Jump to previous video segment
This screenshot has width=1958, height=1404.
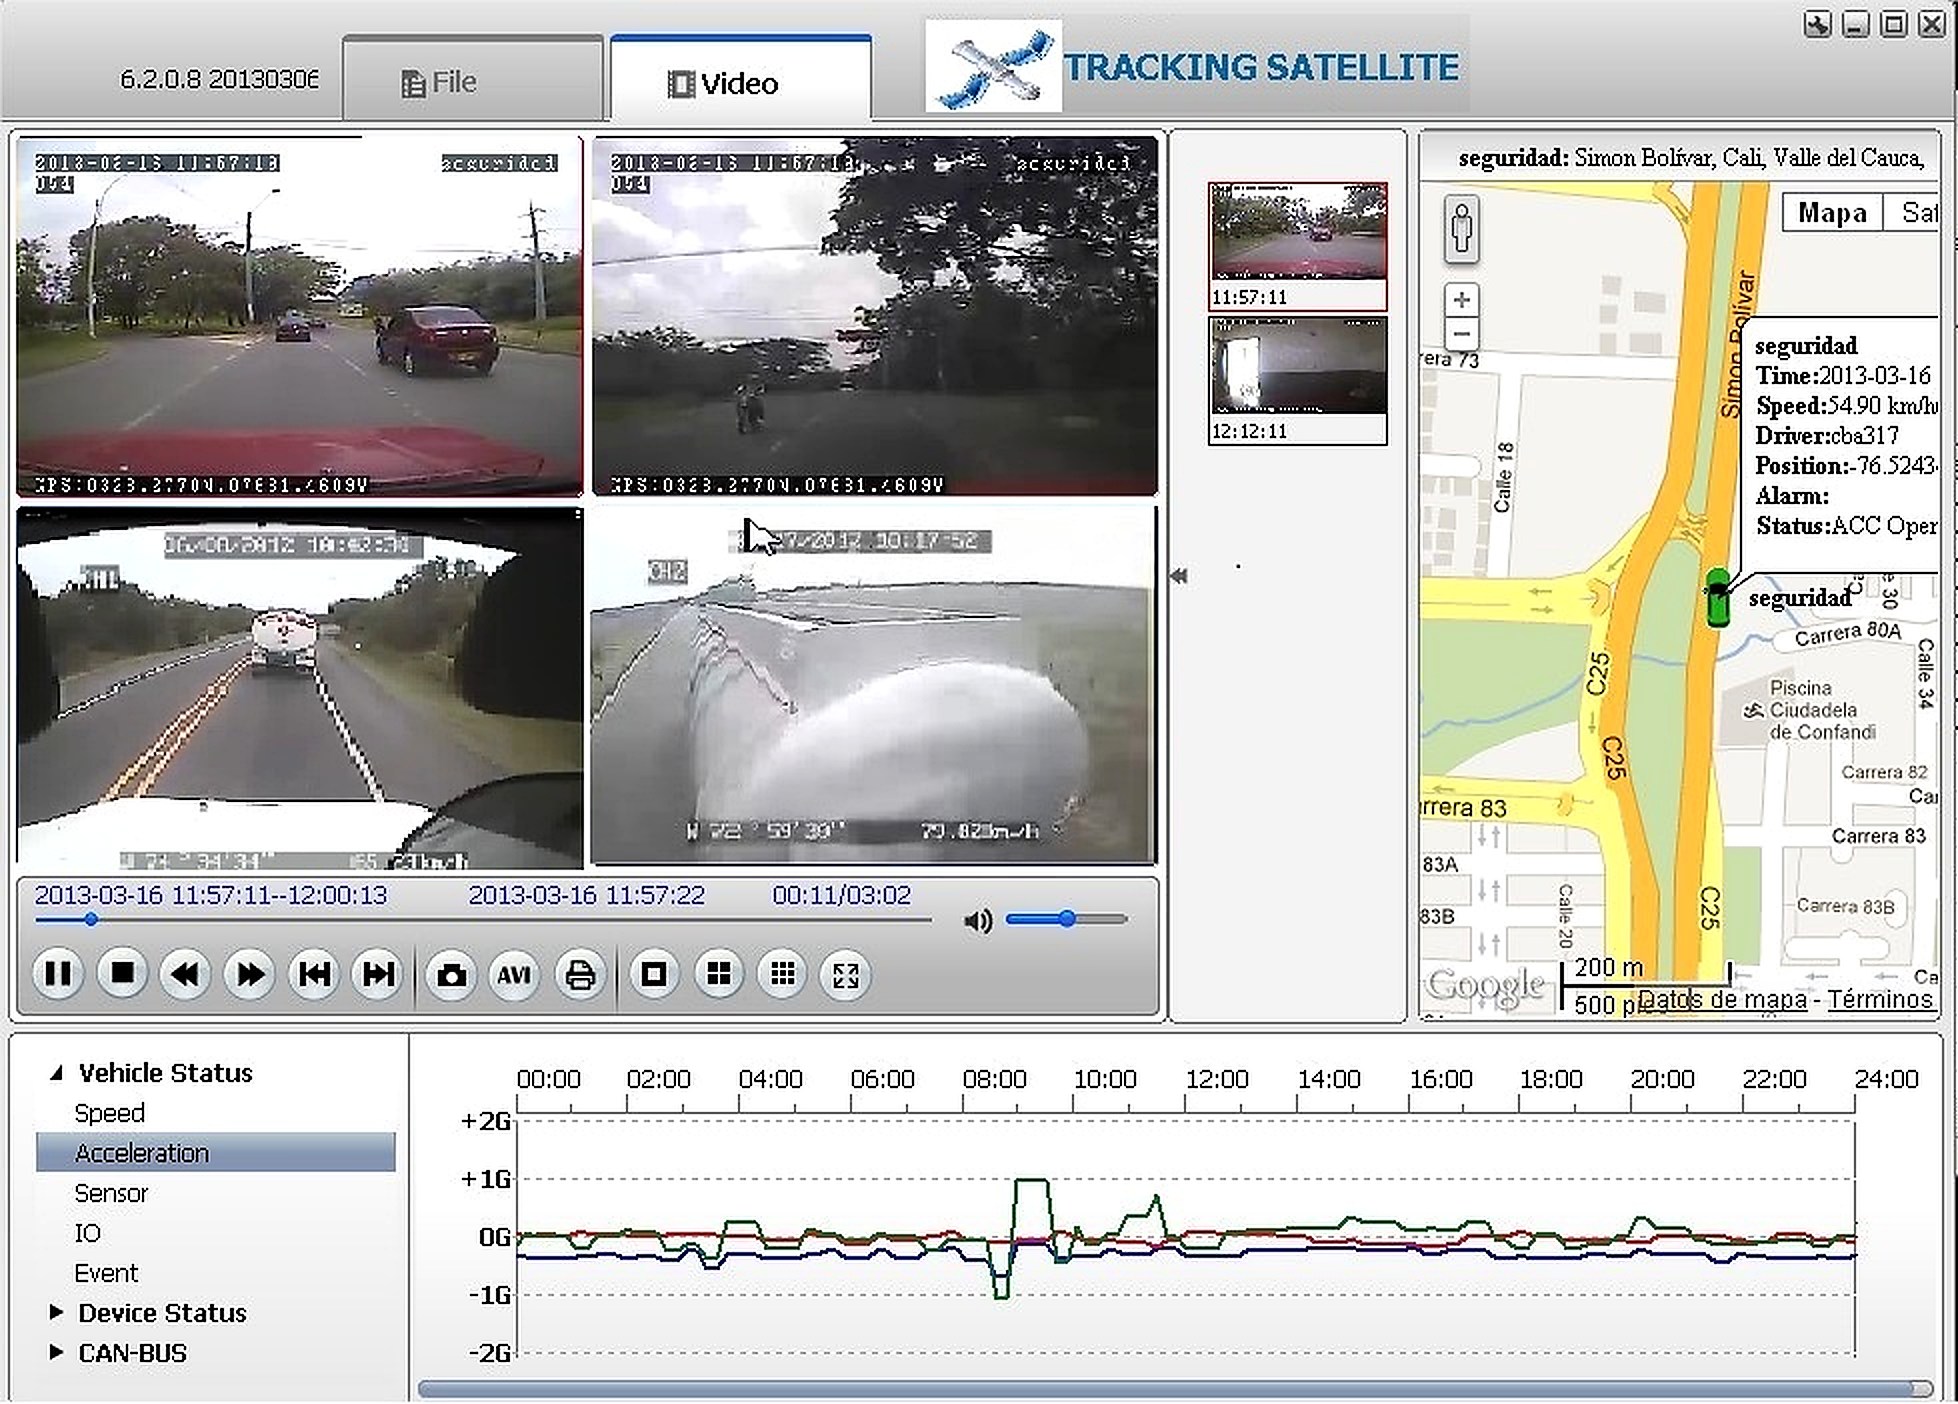tap(314, 974)
